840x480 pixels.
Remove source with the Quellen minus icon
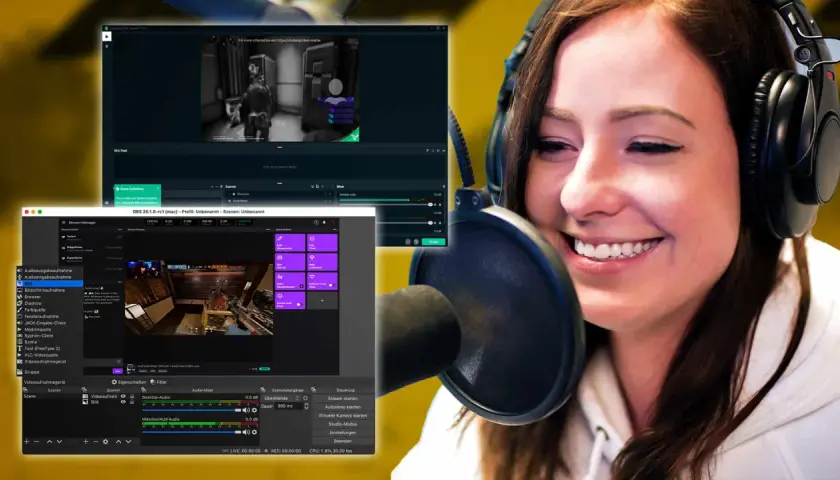(x=95, y=441)
